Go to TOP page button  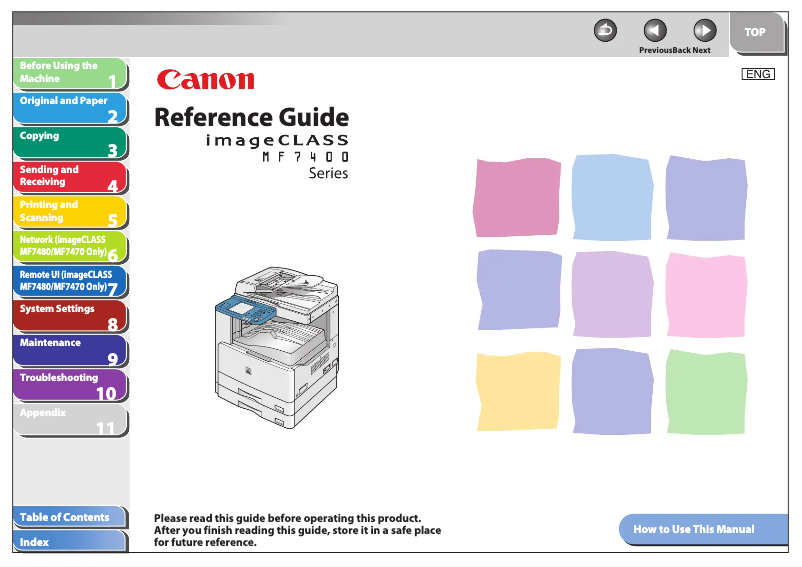pyautogui.click(x=755, y=32)
